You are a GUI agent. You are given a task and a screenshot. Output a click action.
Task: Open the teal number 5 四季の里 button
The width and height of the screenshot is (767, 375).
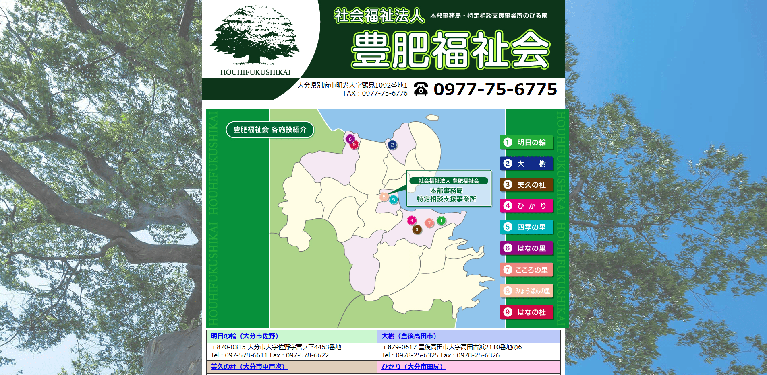click(526, 227)
